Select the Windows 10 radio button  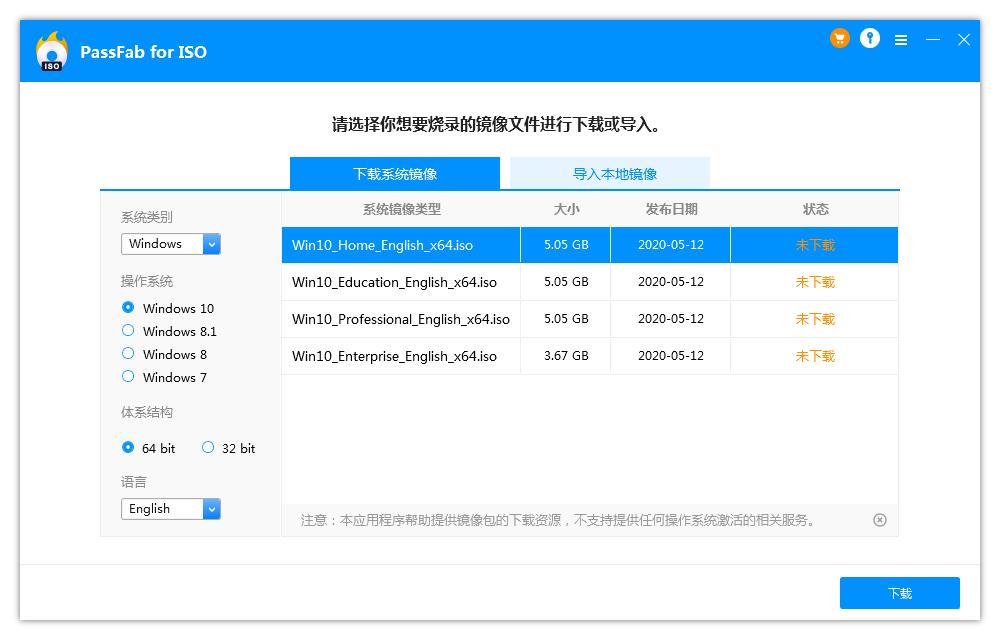[128, 308]
